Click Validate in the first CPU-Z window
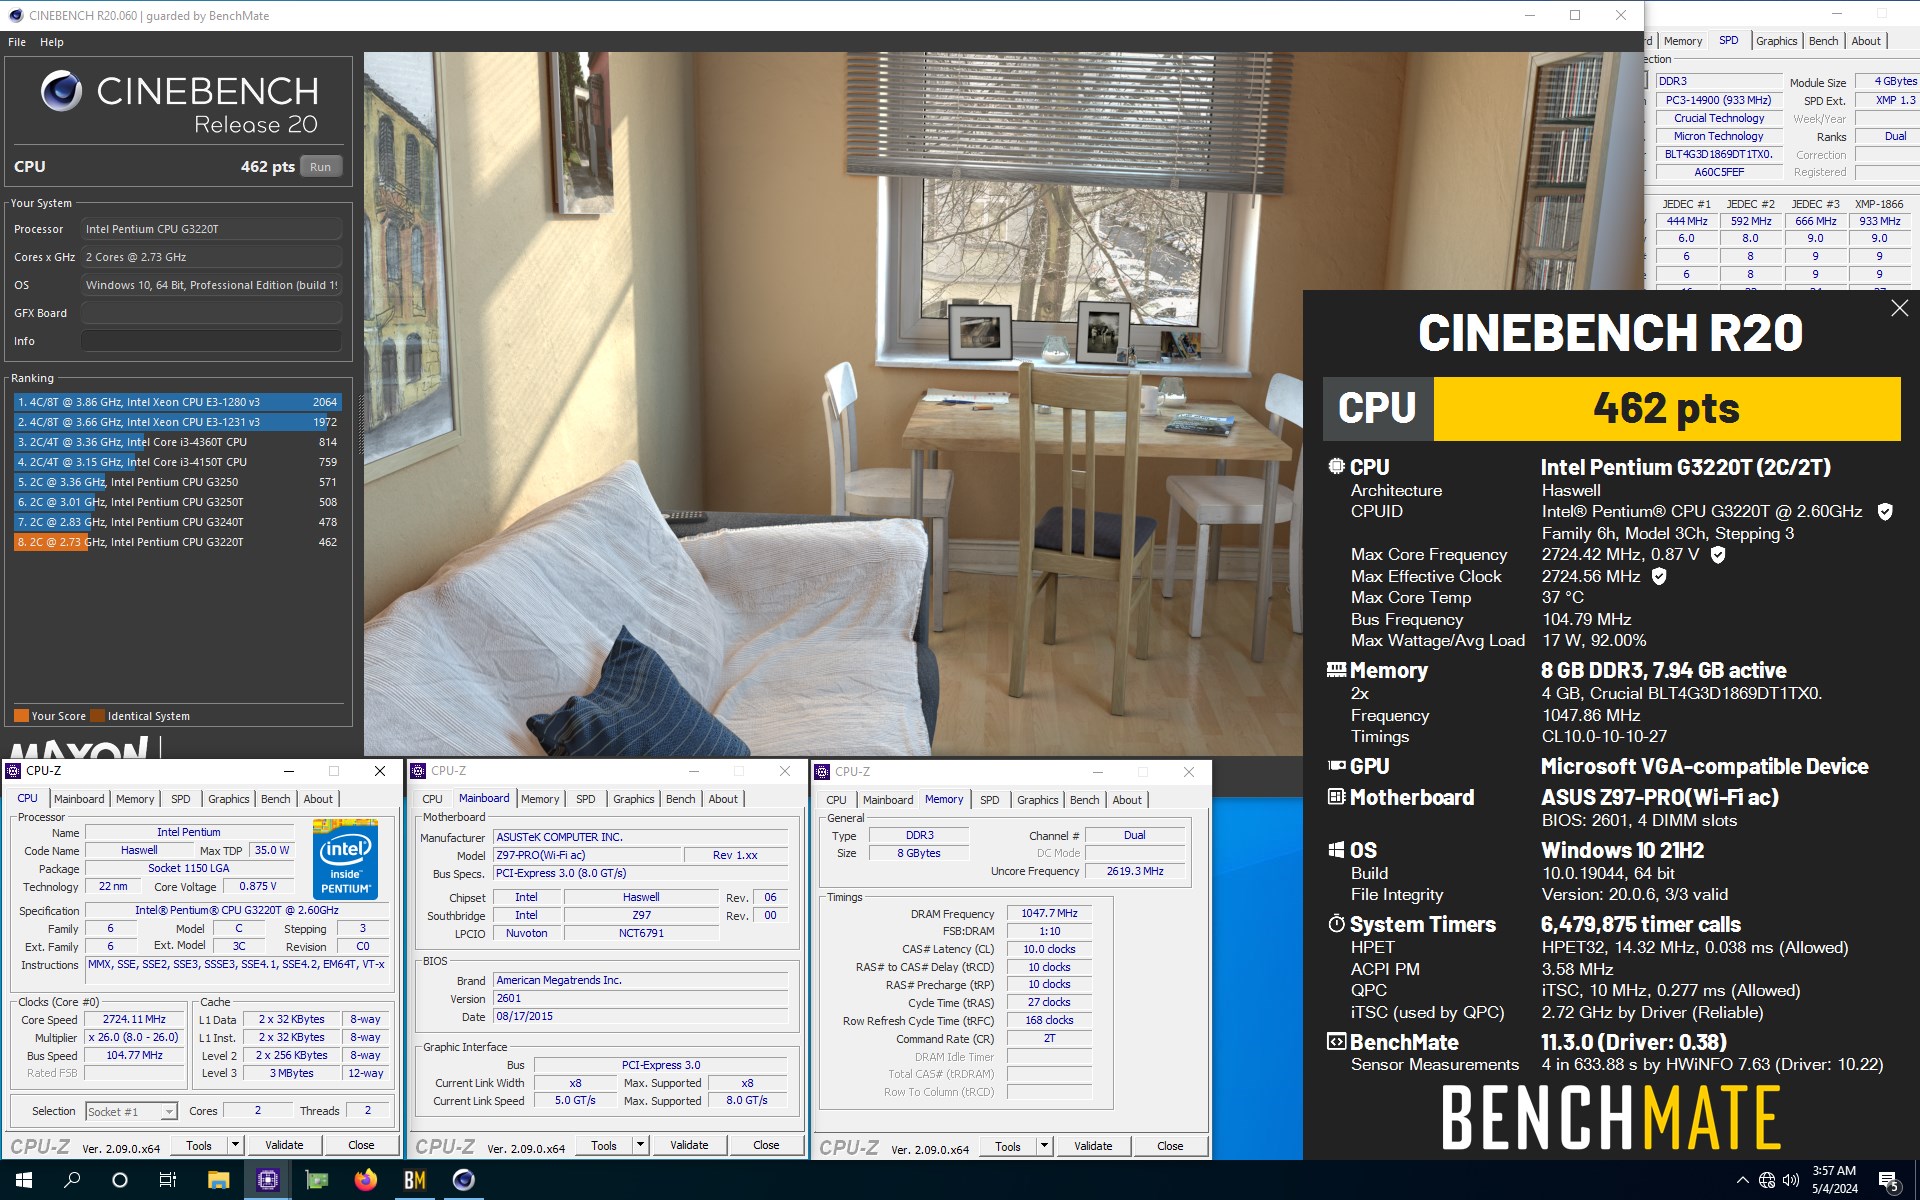This screenshot has height=1200, width=1920. (x=284, y=1145)
